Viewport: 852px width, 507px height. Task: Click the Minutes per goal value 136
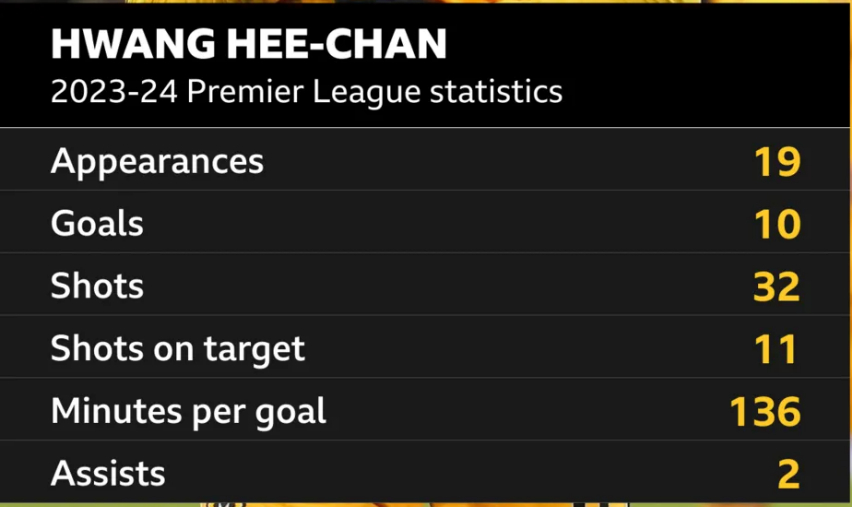pyautogui.click(x=765, y=411)
